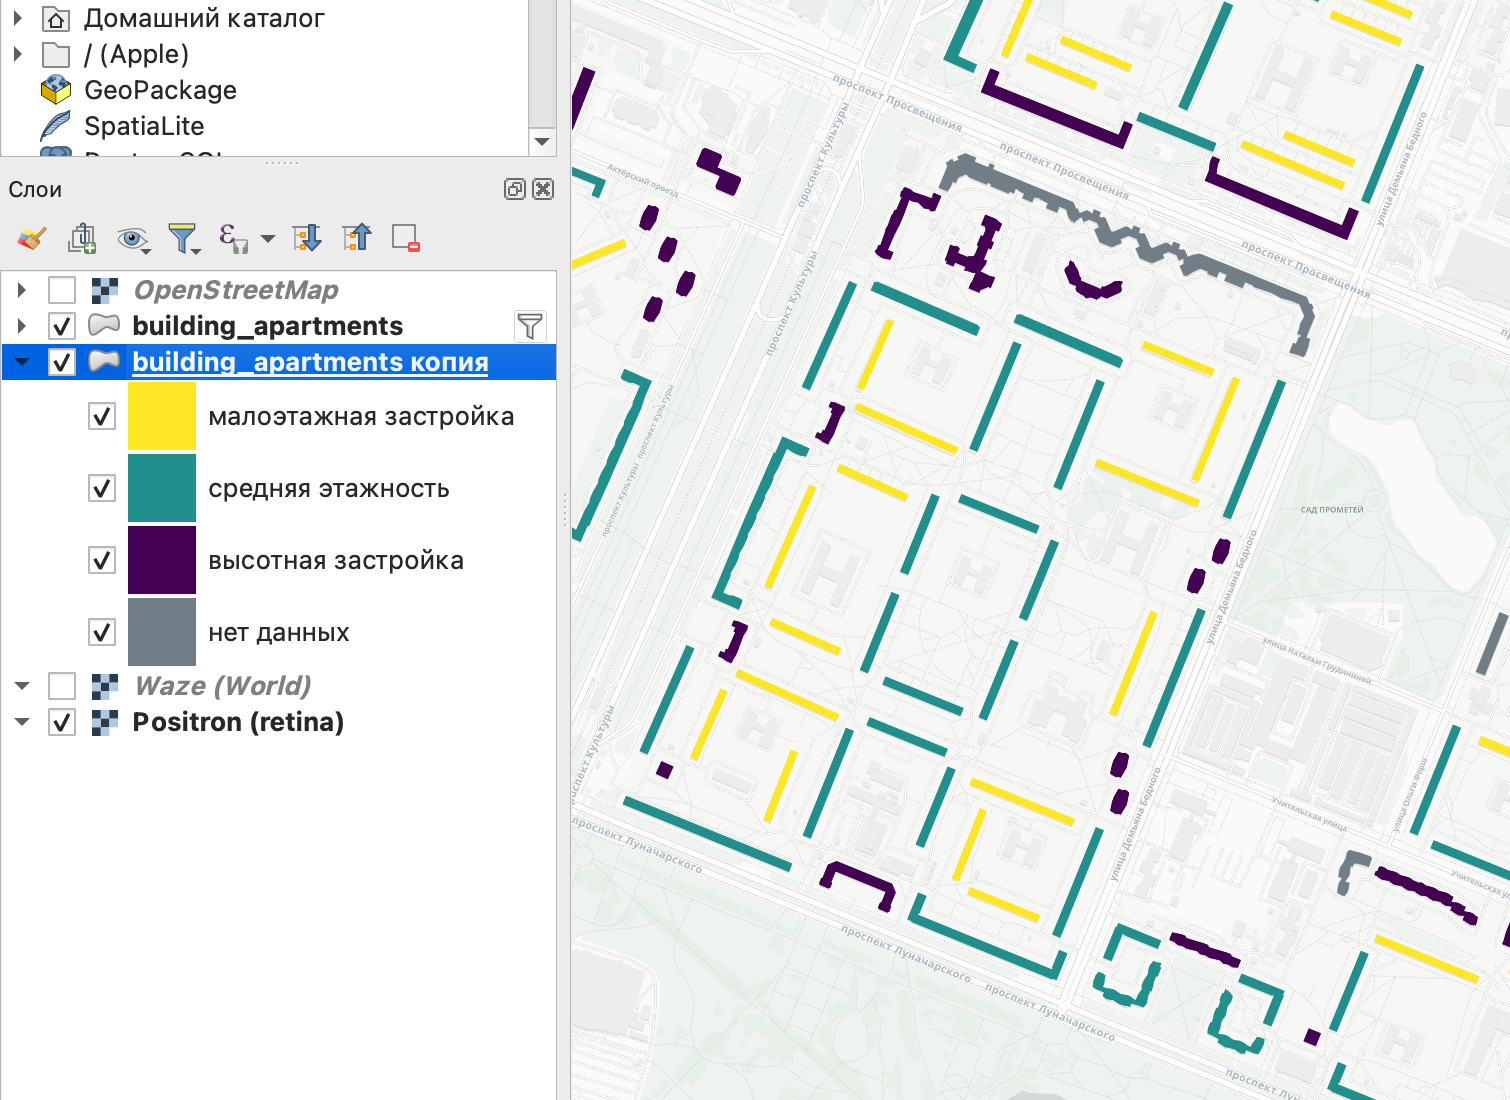
Task: Click the filter legend funnel icon
Action: pos(182,238)
